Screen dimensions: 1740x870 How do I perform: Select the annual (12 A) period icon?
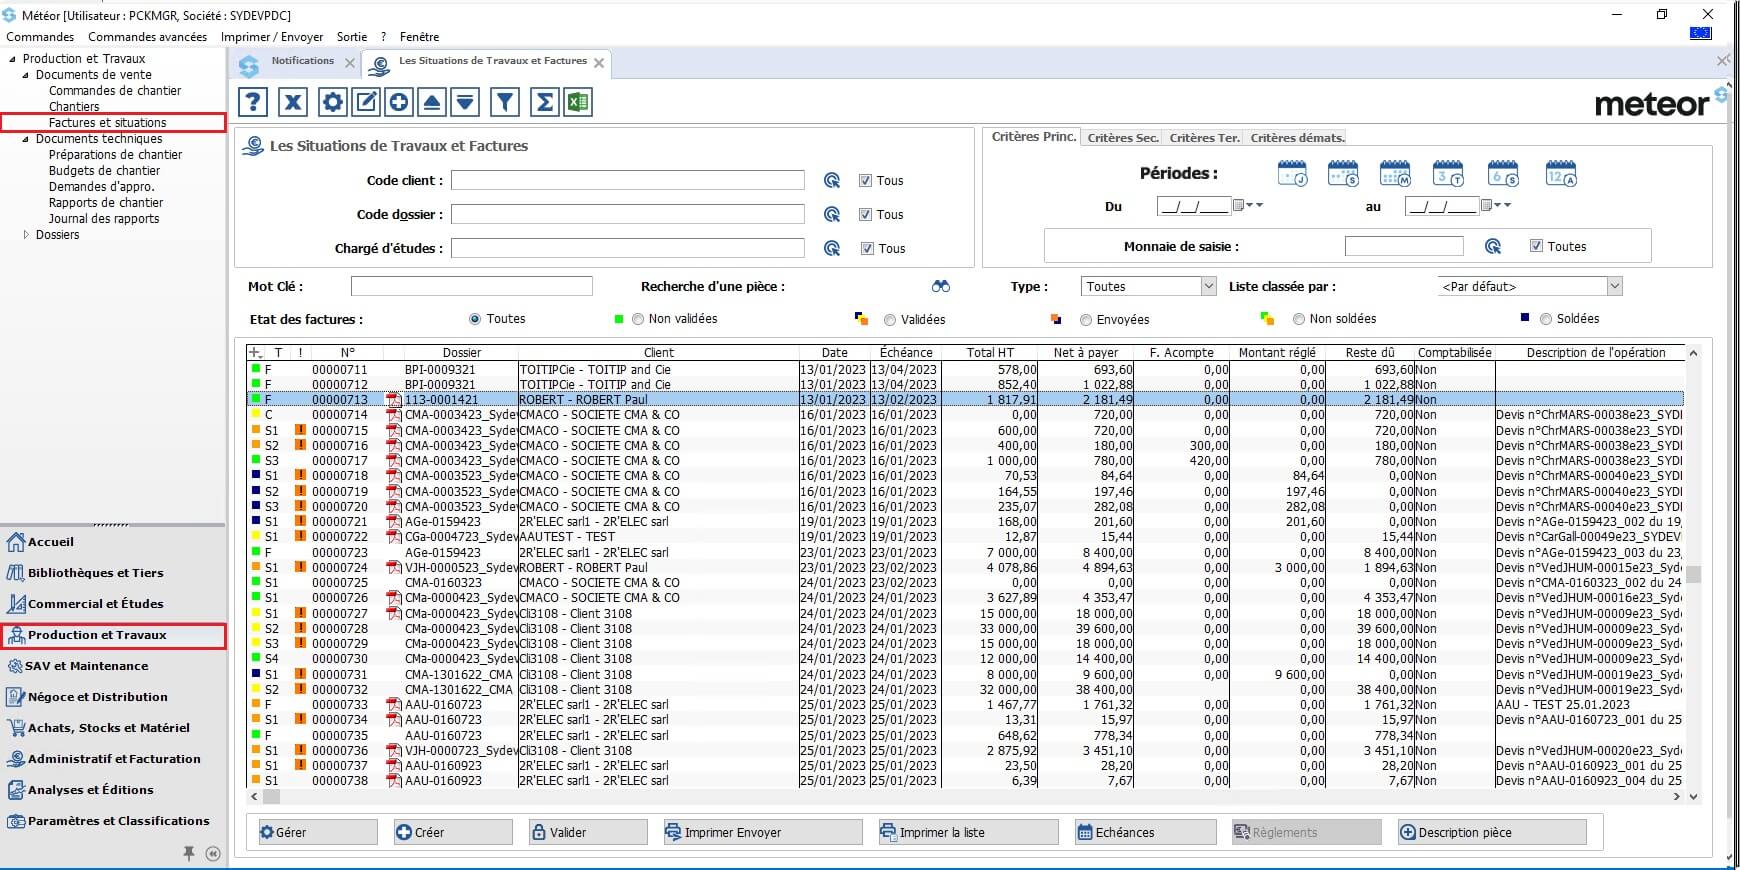pos(1561,174)
